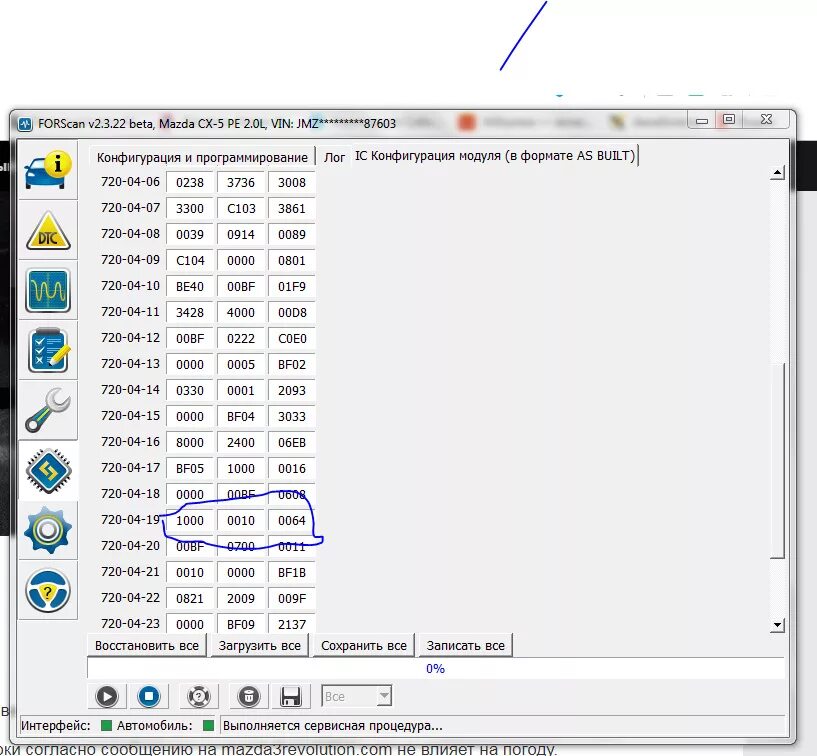Click the 'Загрузить все' button
The image size is (817, 756).
[x=259, y=646]
